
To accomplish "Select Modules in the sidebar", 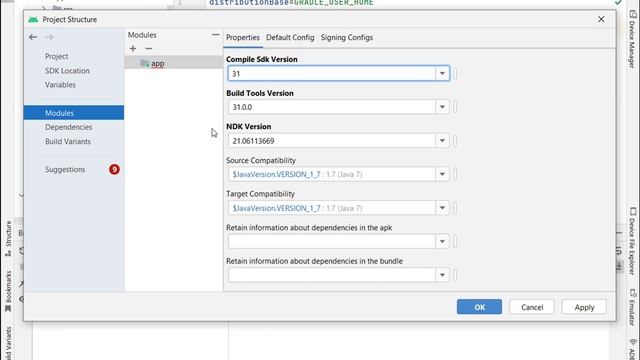I will point(74,113).
